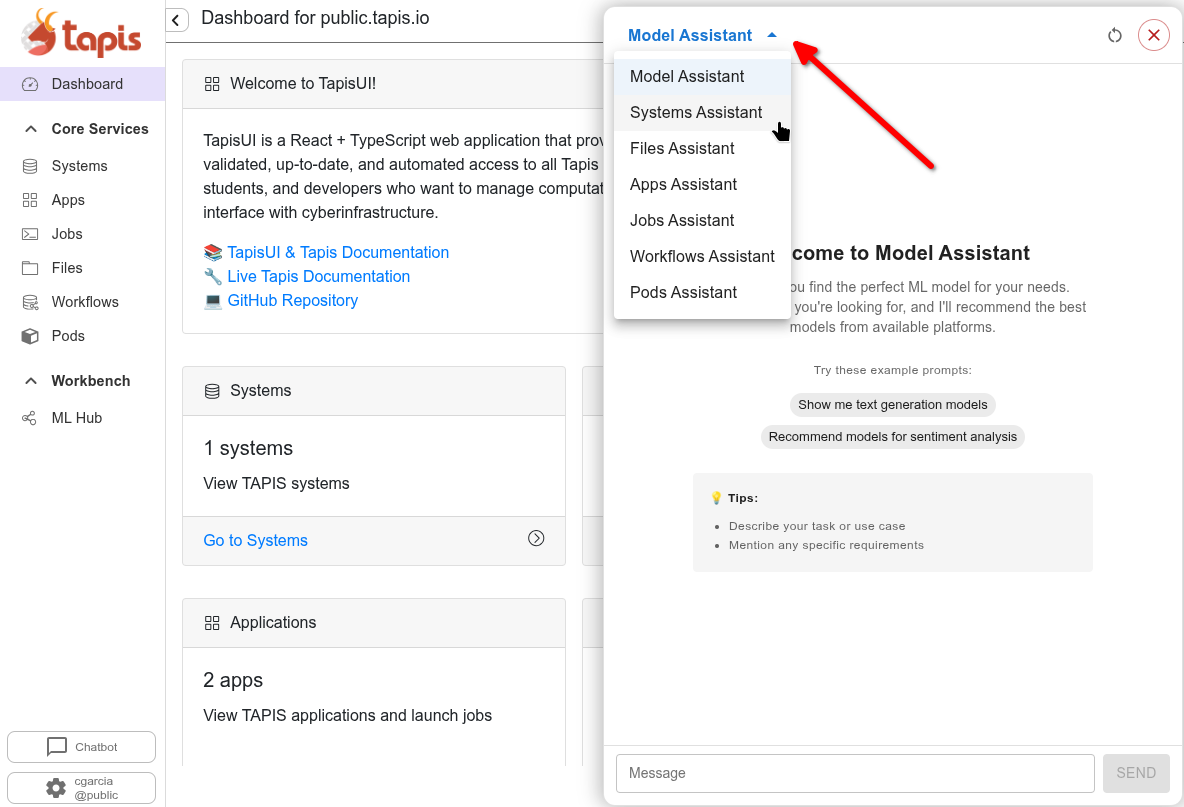Select Systems Assistant from the dropdown

coord(696,112)
